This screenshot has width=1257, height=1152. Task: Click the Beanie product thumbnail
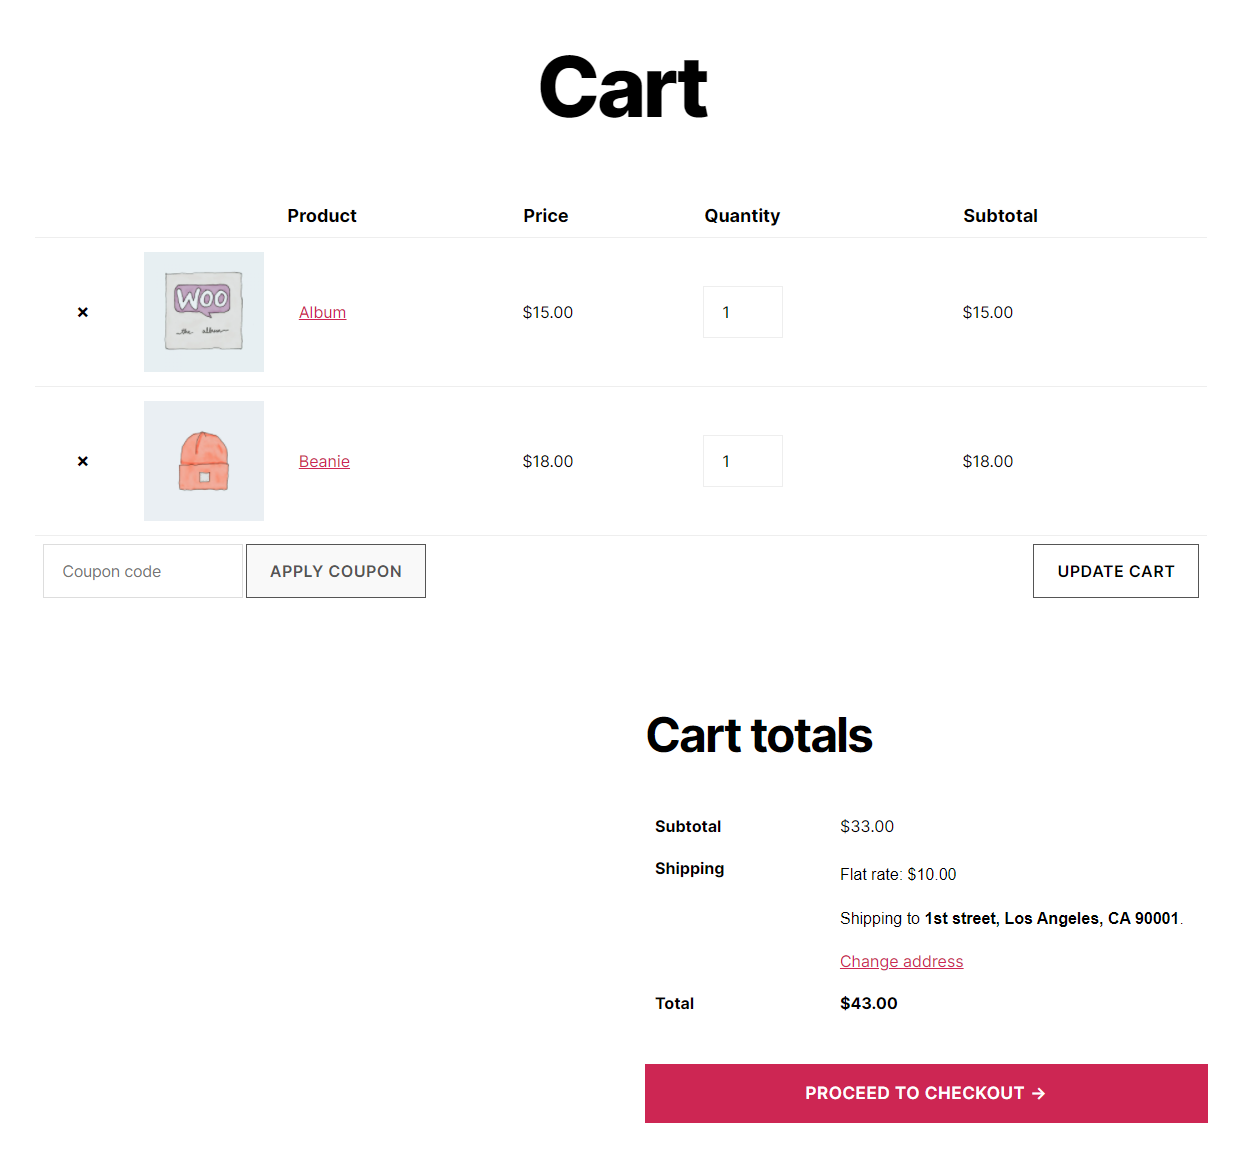tap(203, 461)
